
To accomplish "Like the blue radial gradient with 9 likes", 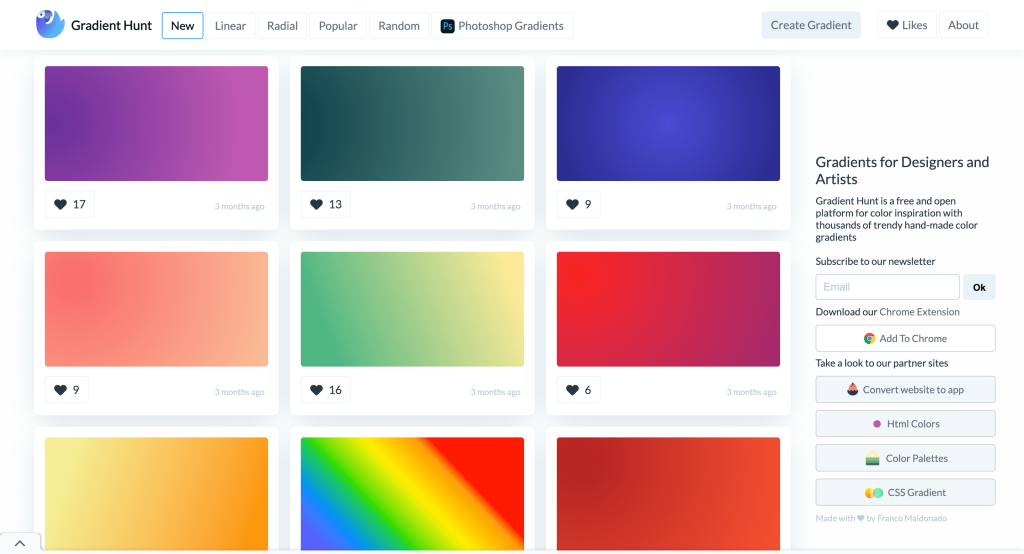I will point(579,204).
